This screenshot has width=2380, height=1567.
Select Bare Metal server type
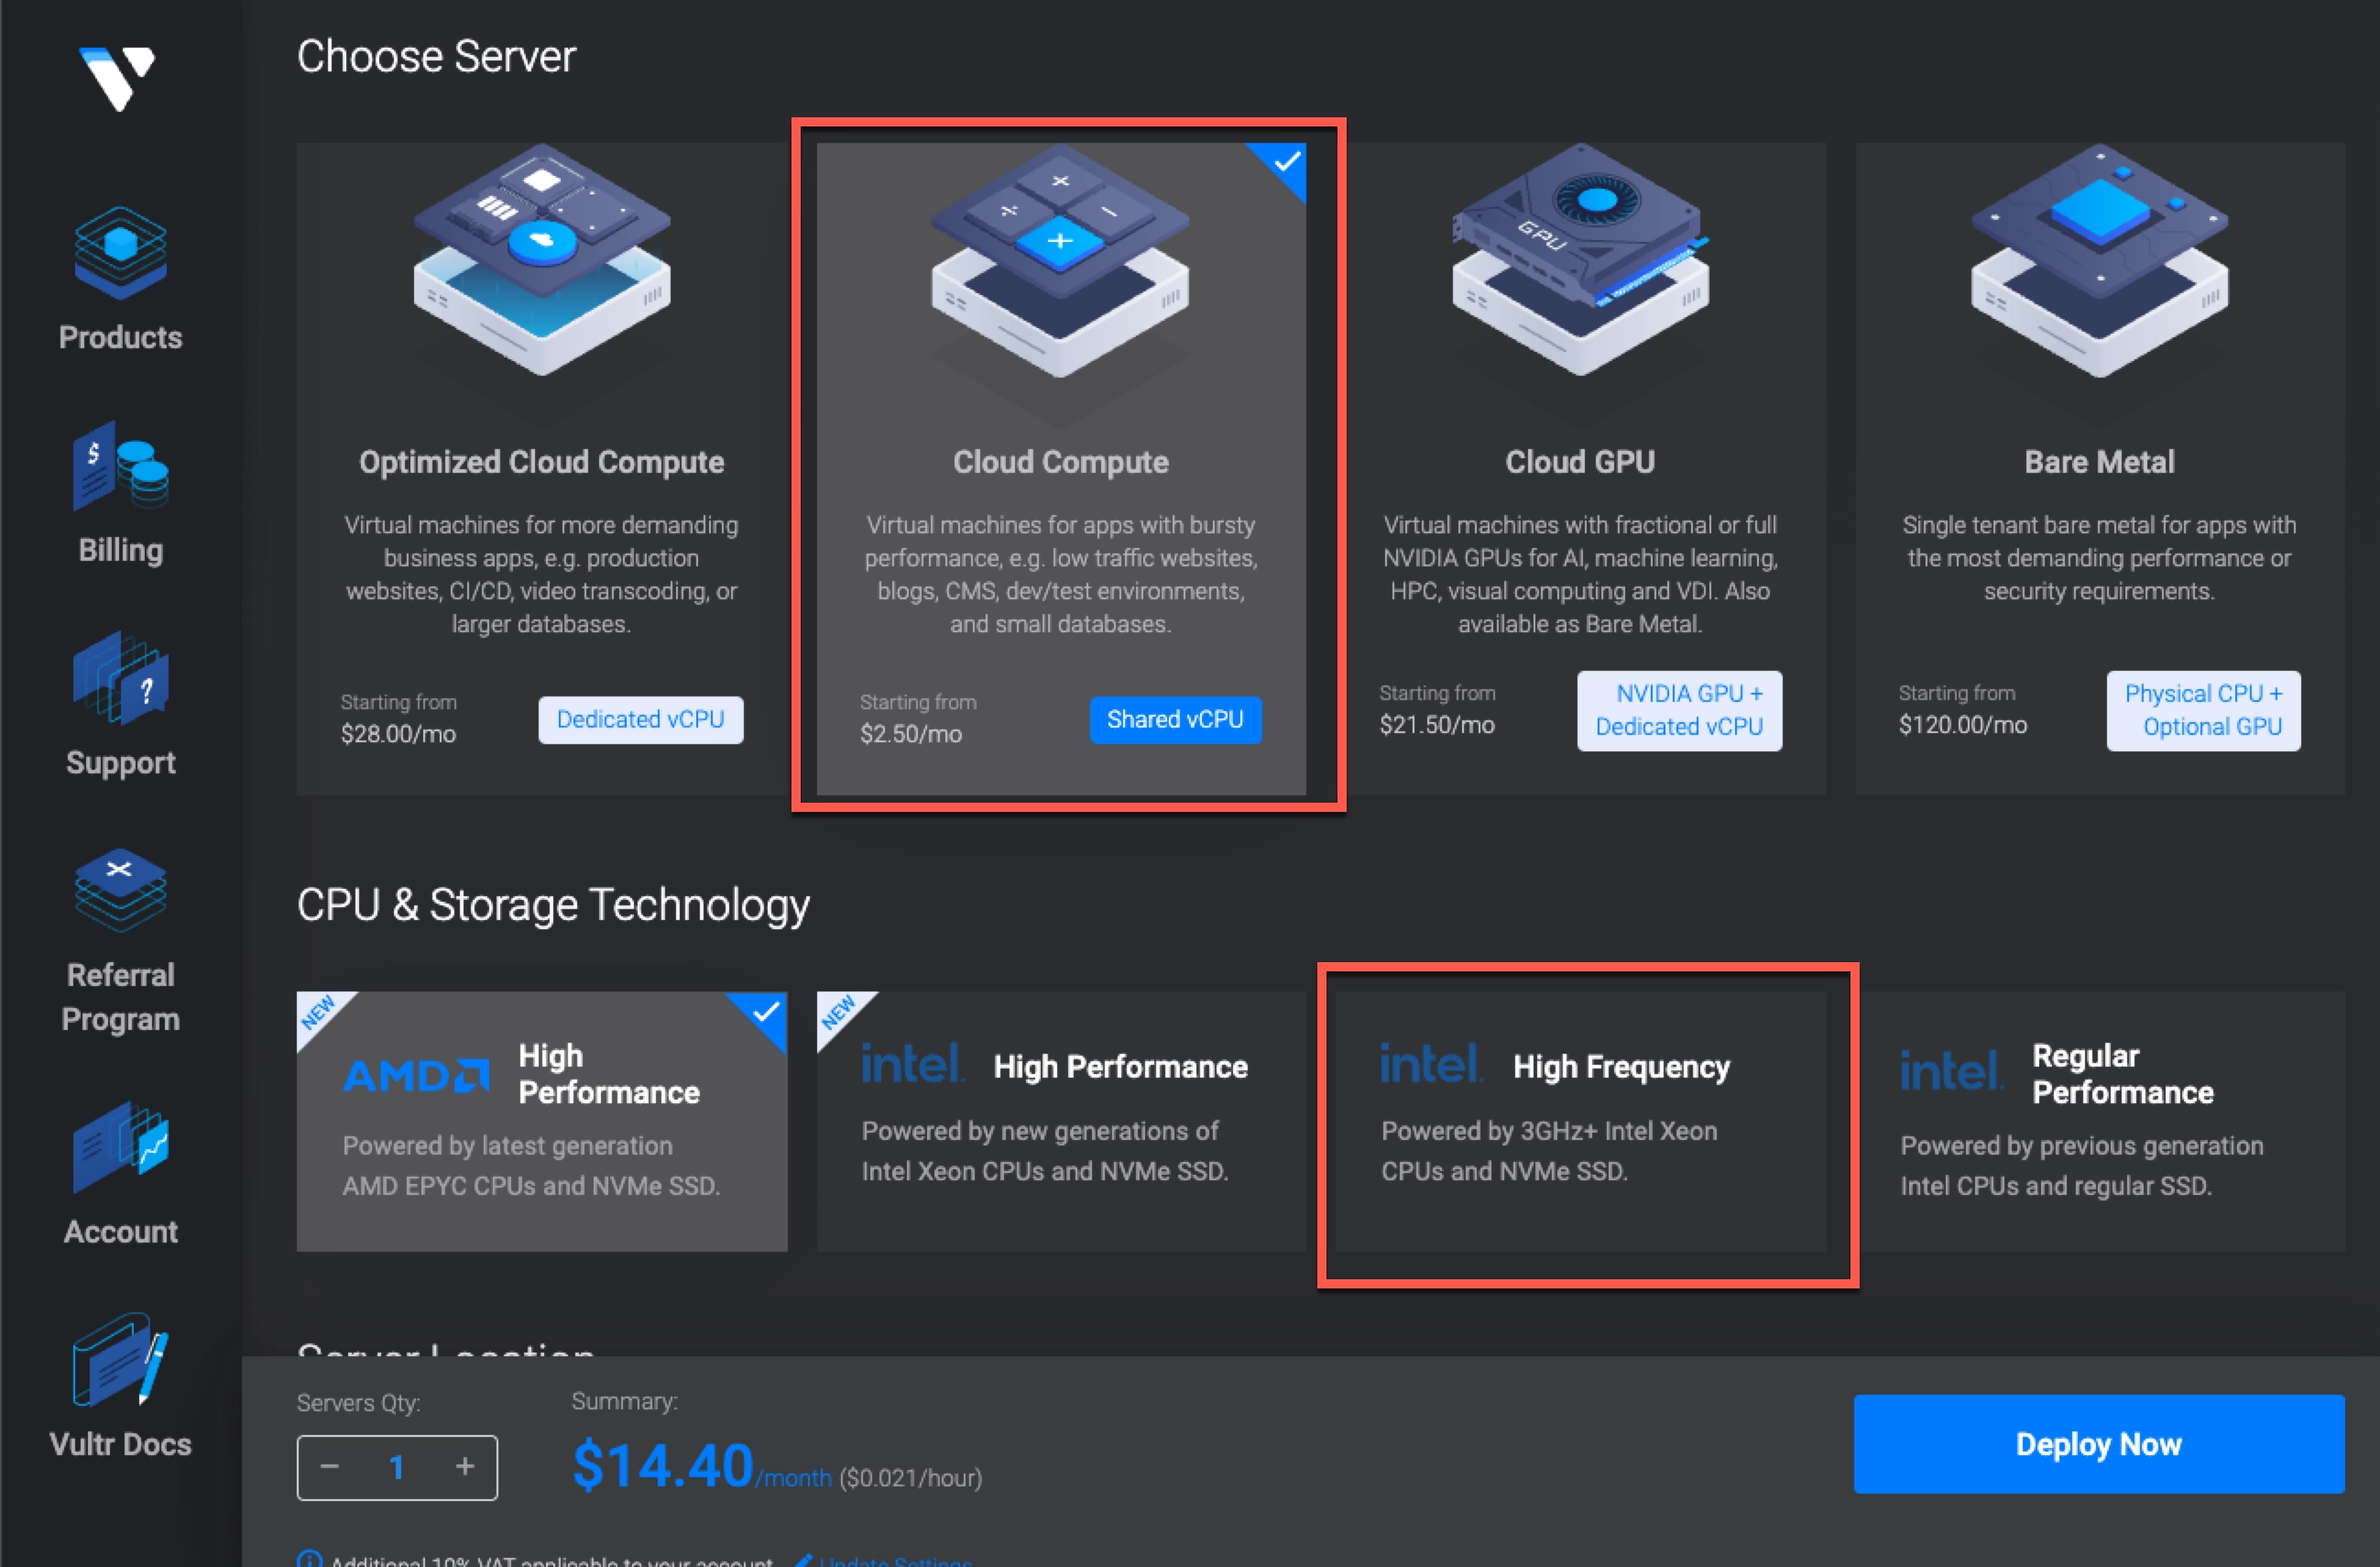click(2099, 462)
